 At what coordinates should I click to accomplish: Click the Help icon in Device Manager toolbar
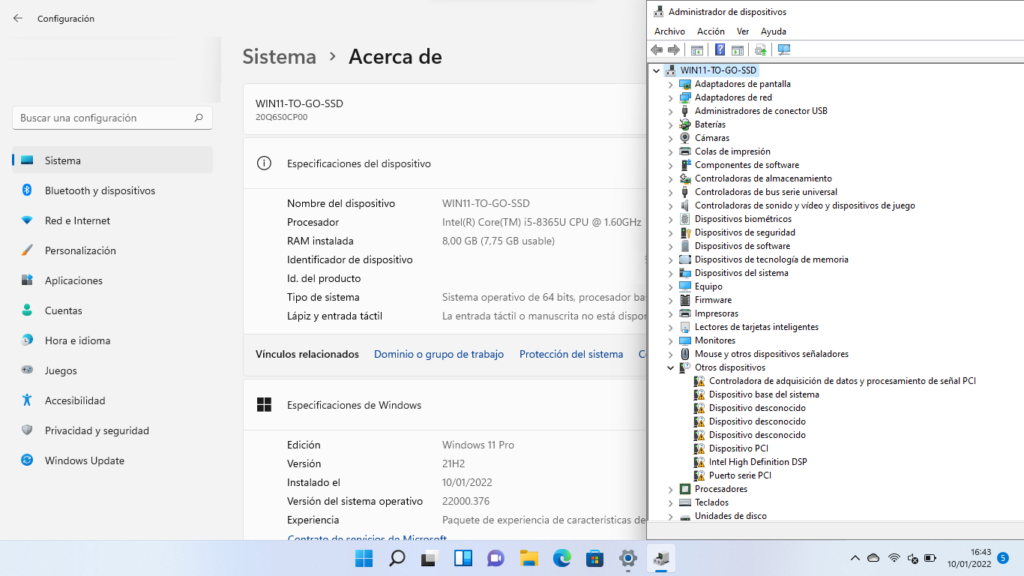coord(719,48)
